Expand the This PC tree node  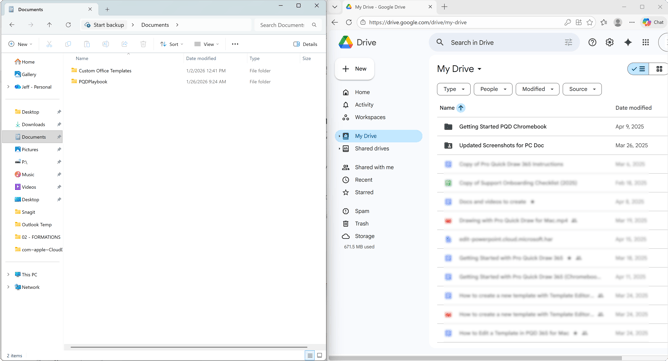coord(8,274)
